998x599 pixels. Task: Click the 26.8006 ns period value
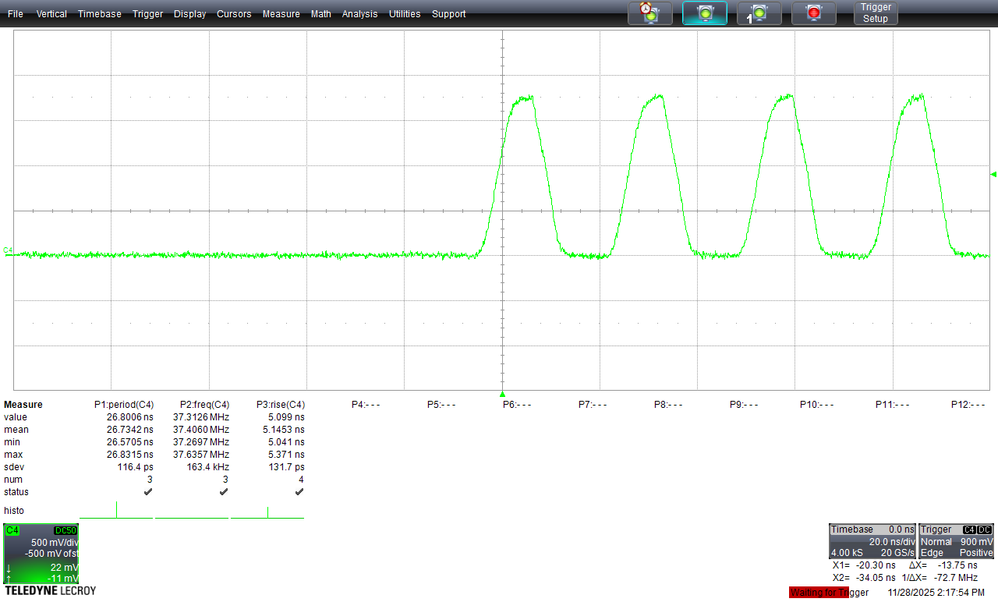click(x=130, y=418)
